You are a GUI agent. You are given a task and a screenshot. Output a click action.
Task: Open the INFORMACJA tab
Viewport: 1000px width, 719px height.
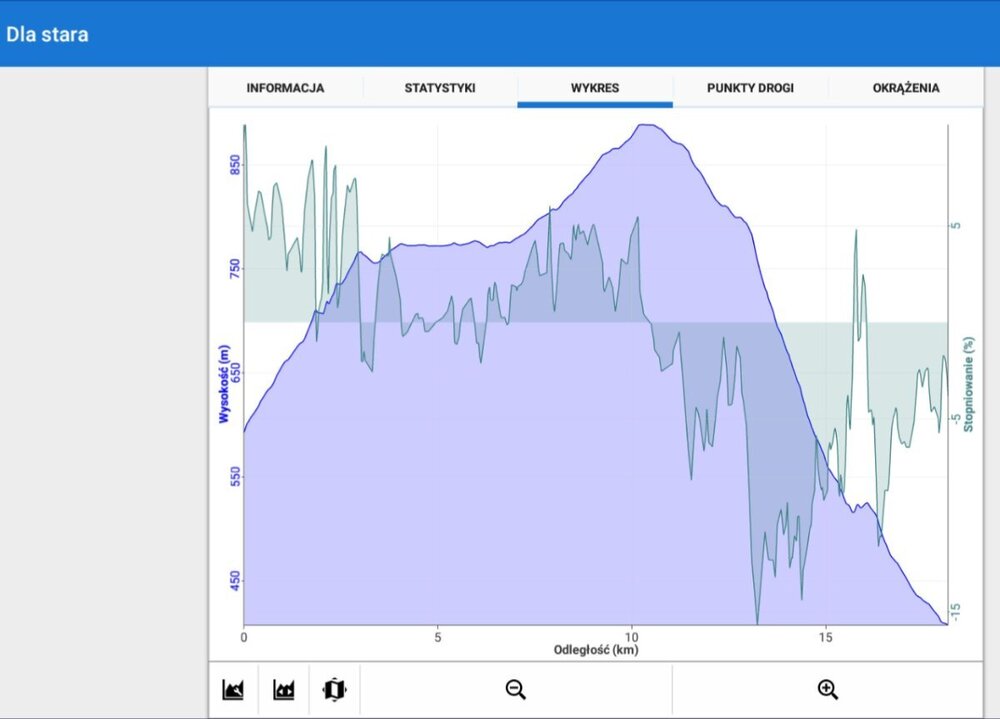point(285,88)
